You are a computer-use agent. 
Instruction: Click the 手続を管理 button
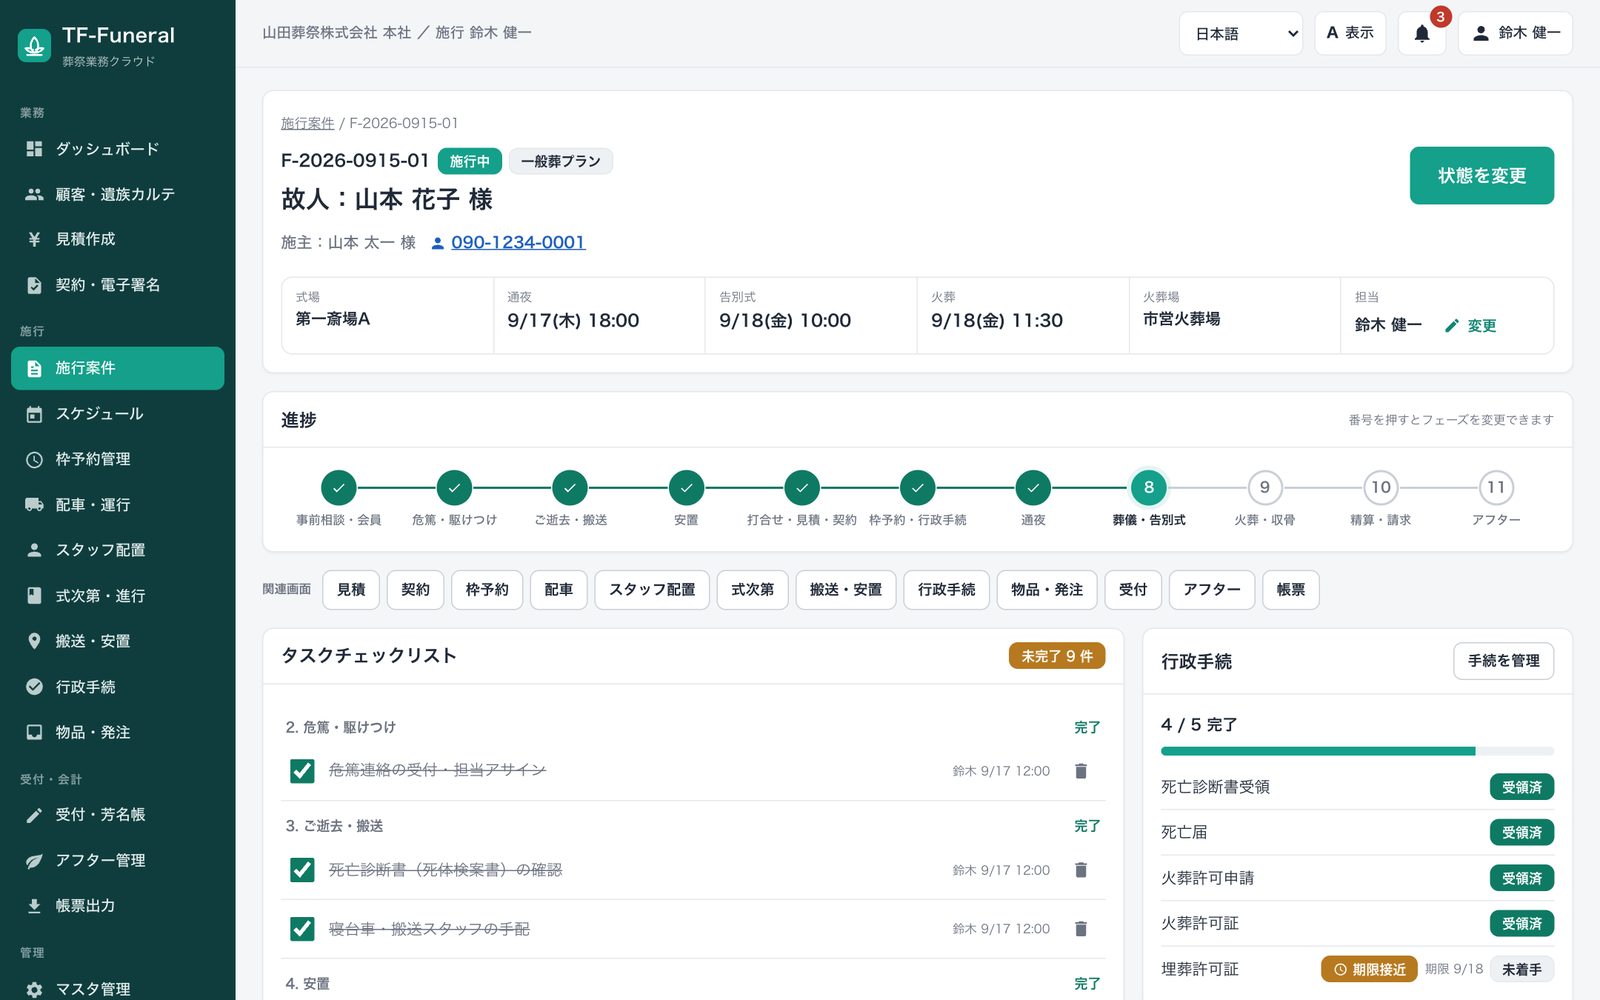point(1504,661)
